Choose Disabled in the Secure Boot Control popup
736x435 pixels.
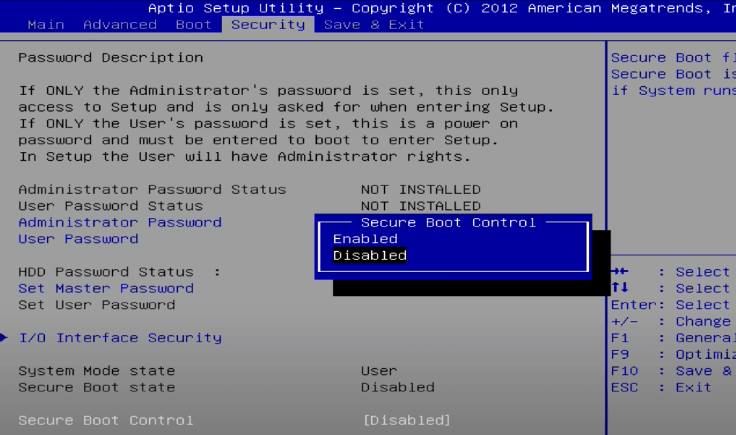click(370, 255)
